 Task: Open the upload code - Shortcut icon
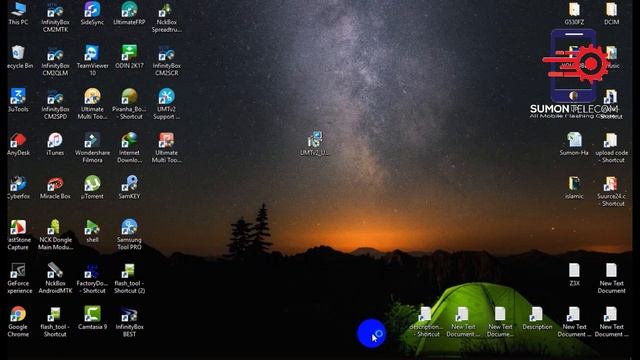(611, 148)
